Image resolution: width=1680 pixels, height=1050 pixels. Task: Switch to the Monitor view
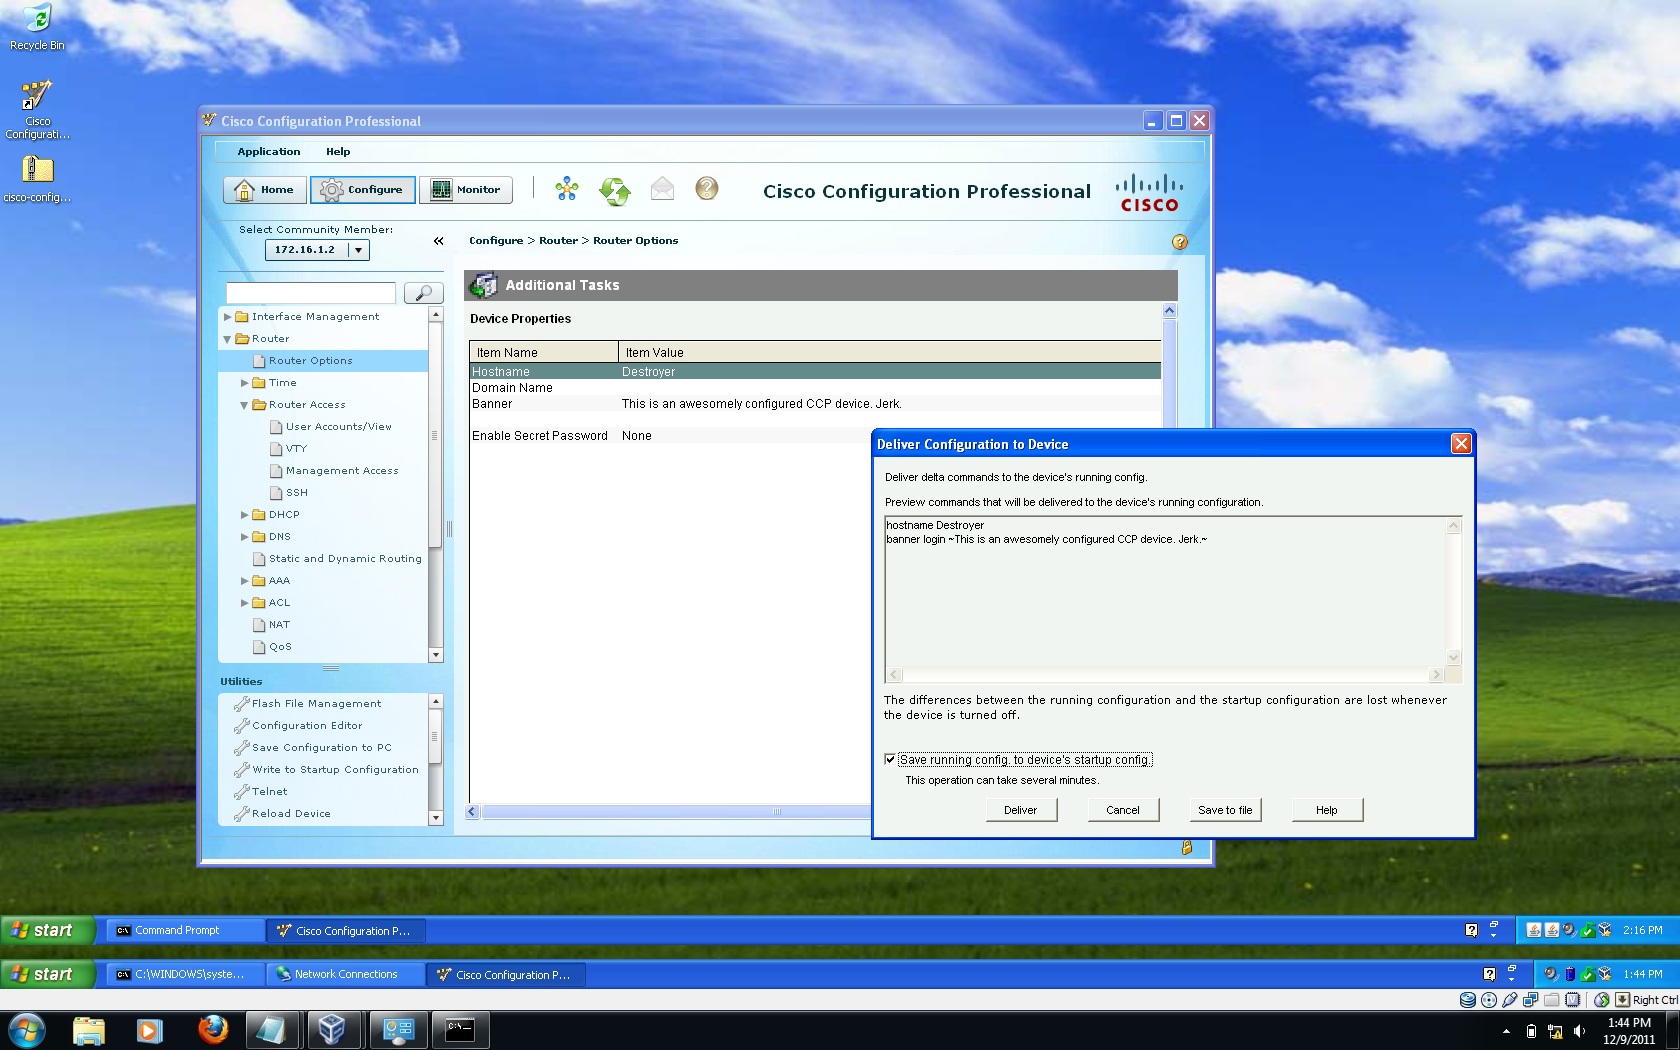466,190
